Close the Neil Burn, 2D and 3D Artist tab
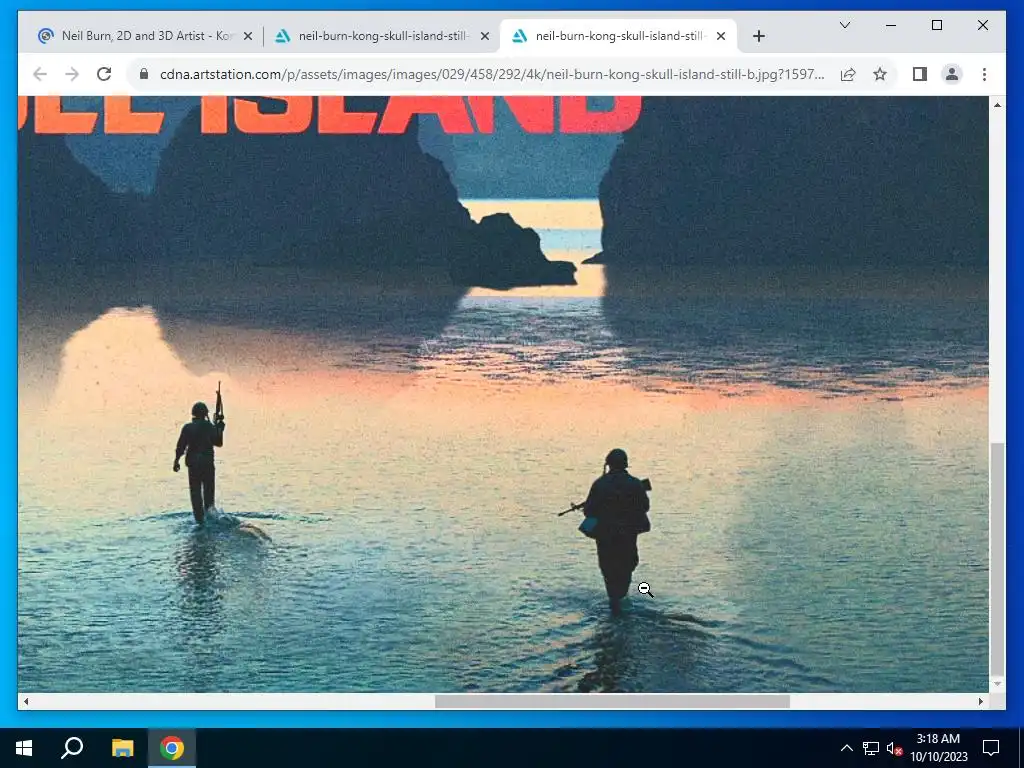This screenshot has width=1024, height=768. pos(248,37)
